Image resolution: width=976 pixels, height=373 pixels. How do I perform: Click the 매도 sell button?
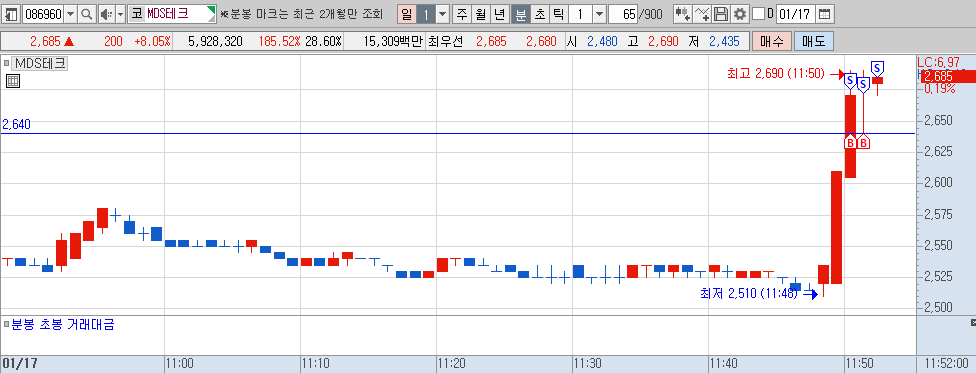point(814,42)
